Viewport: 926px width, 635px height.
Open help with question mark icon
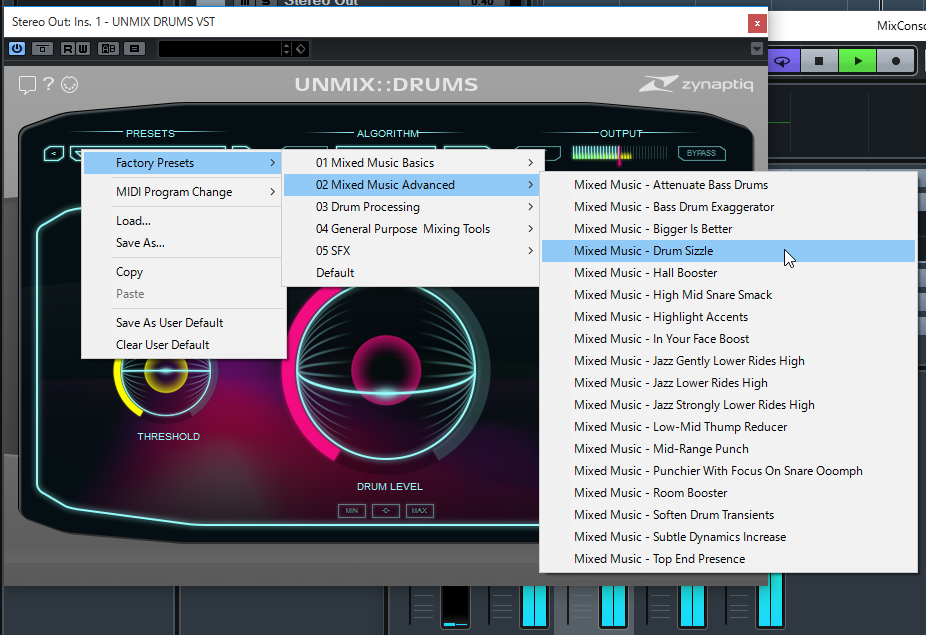click(48, 84)
